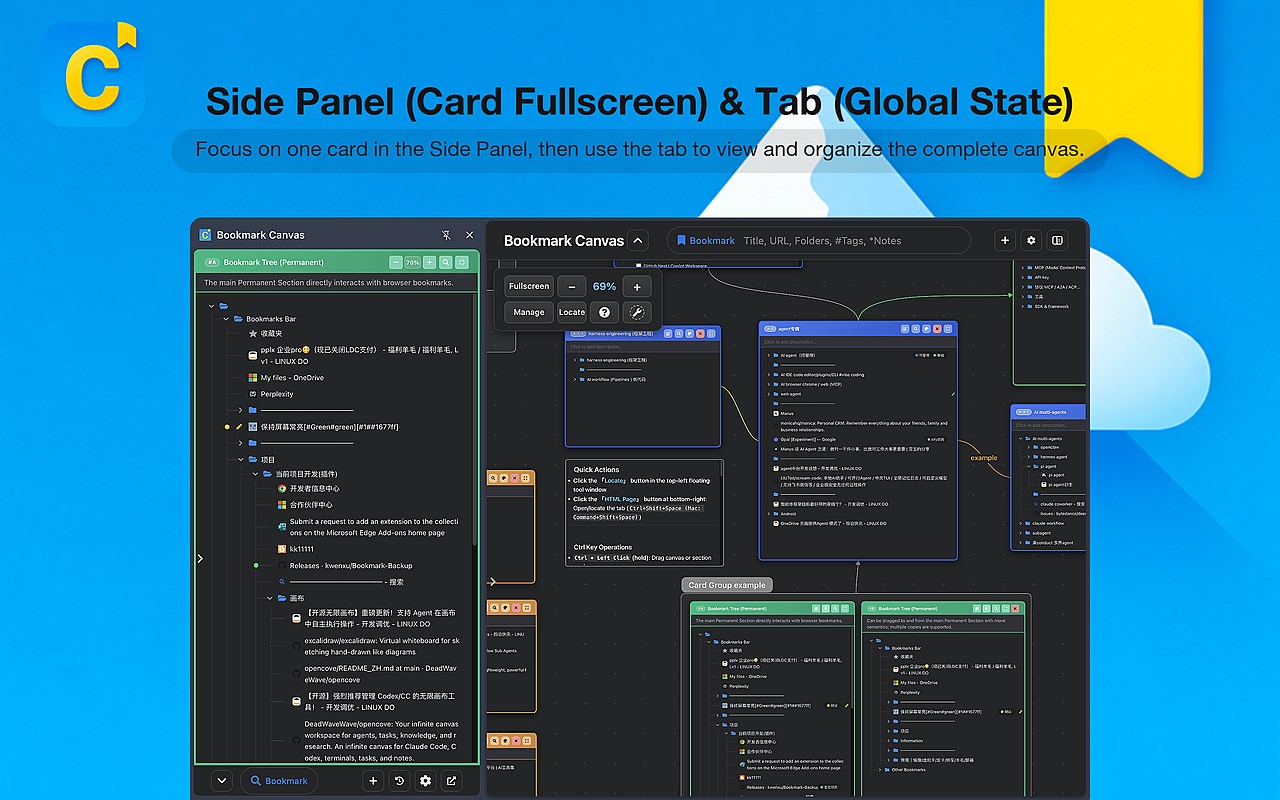Delete the agent专辑 card via red button
This screenshot has height=800, width=1280.
938,328
